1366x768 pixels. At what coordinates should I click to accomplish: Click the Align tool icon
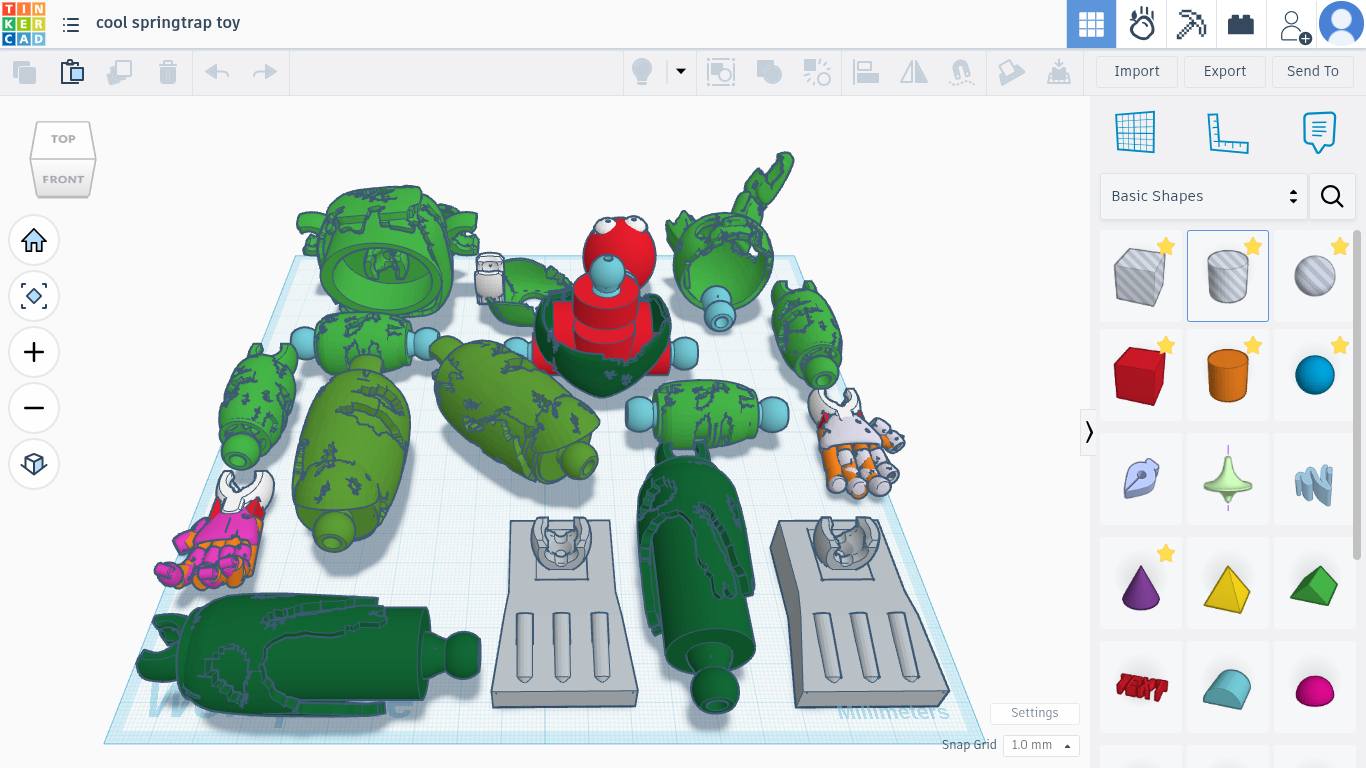point(865,72)
